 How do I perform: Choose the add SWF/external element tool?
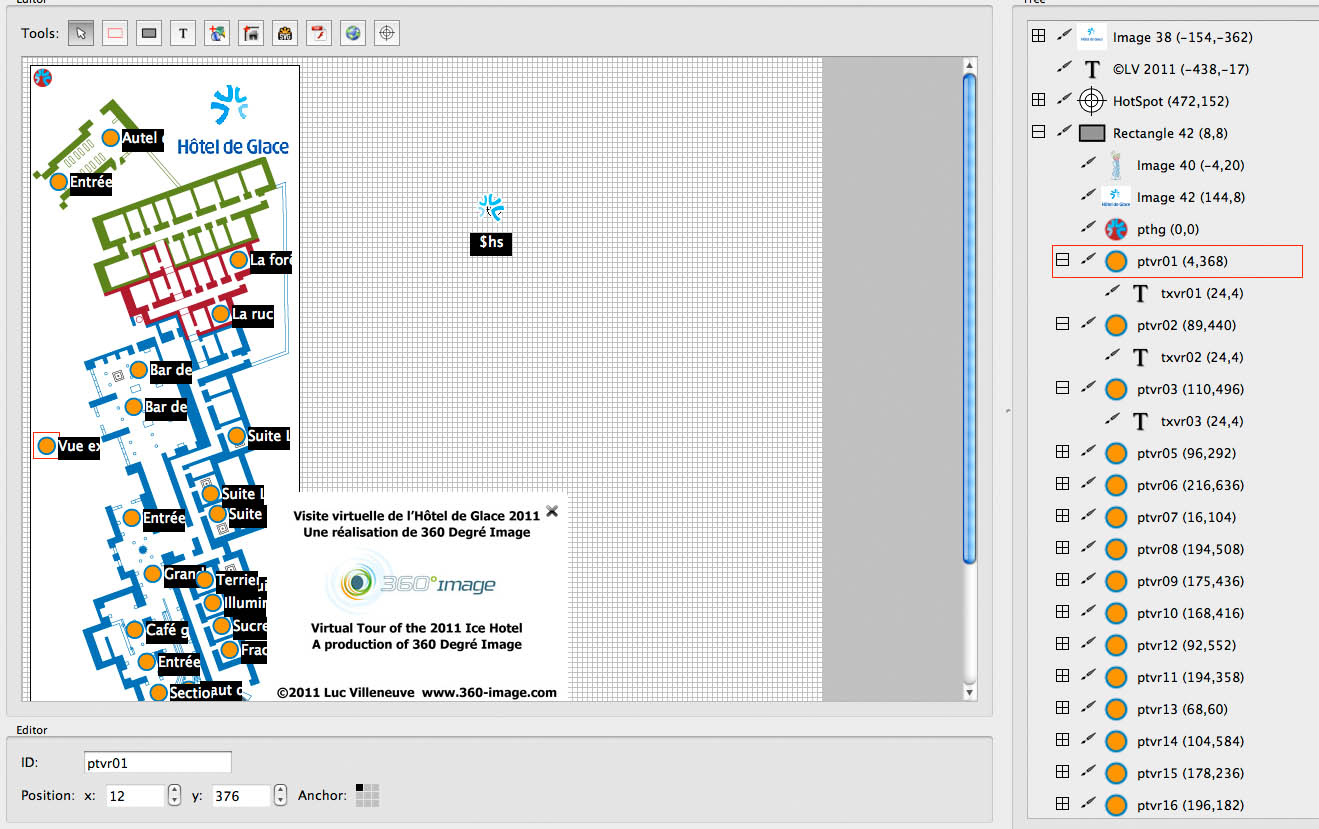[285, 33]
